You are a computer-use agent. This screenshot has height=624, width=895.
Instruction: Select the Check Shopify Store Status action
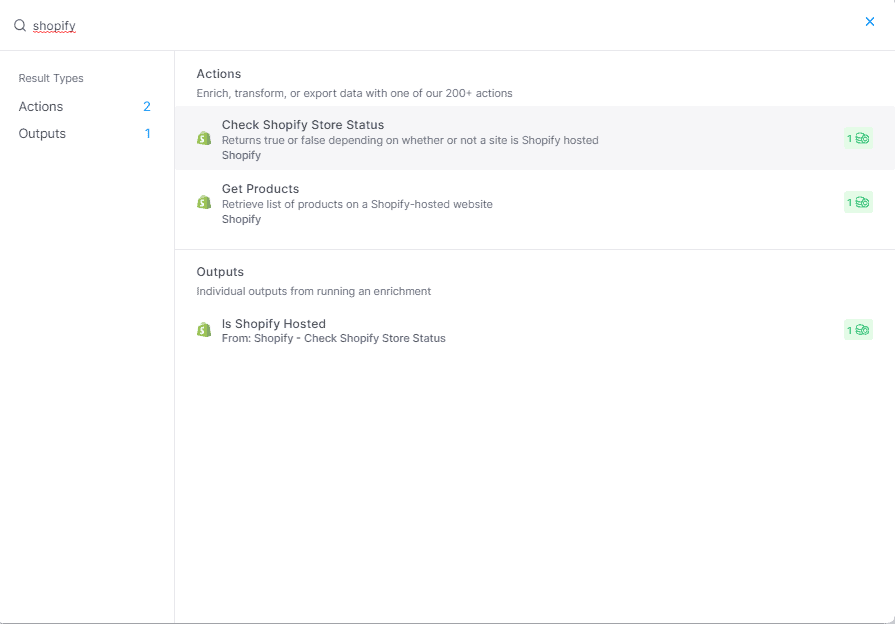click(535, 138)
